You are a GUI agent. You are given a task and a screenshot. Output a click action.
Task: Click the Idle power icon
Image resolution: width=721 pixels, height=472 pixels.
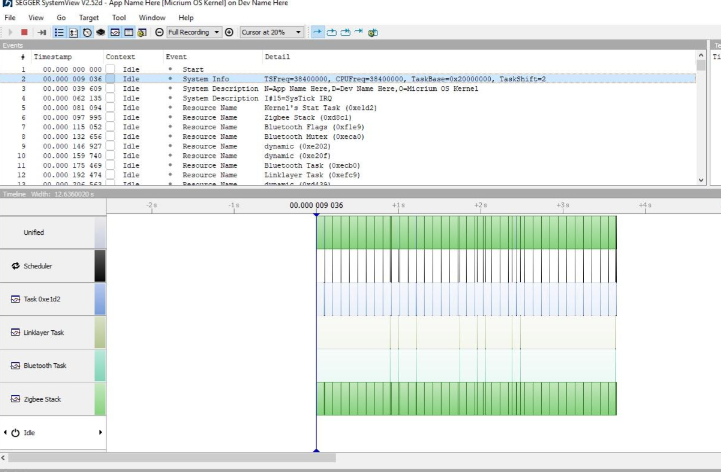15,432
